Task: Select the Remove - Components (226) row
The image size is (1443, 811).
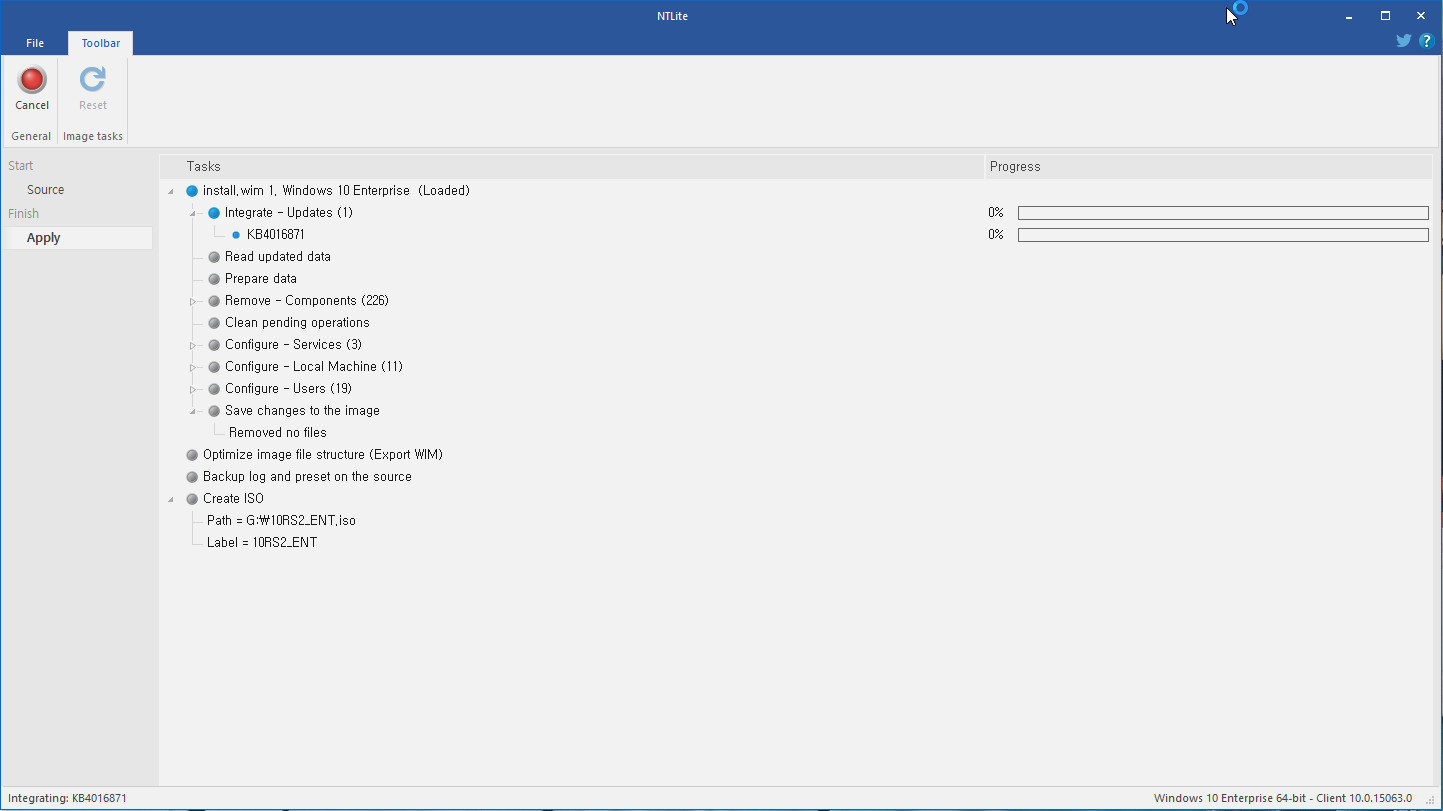Action: click(x=307, y=301)
